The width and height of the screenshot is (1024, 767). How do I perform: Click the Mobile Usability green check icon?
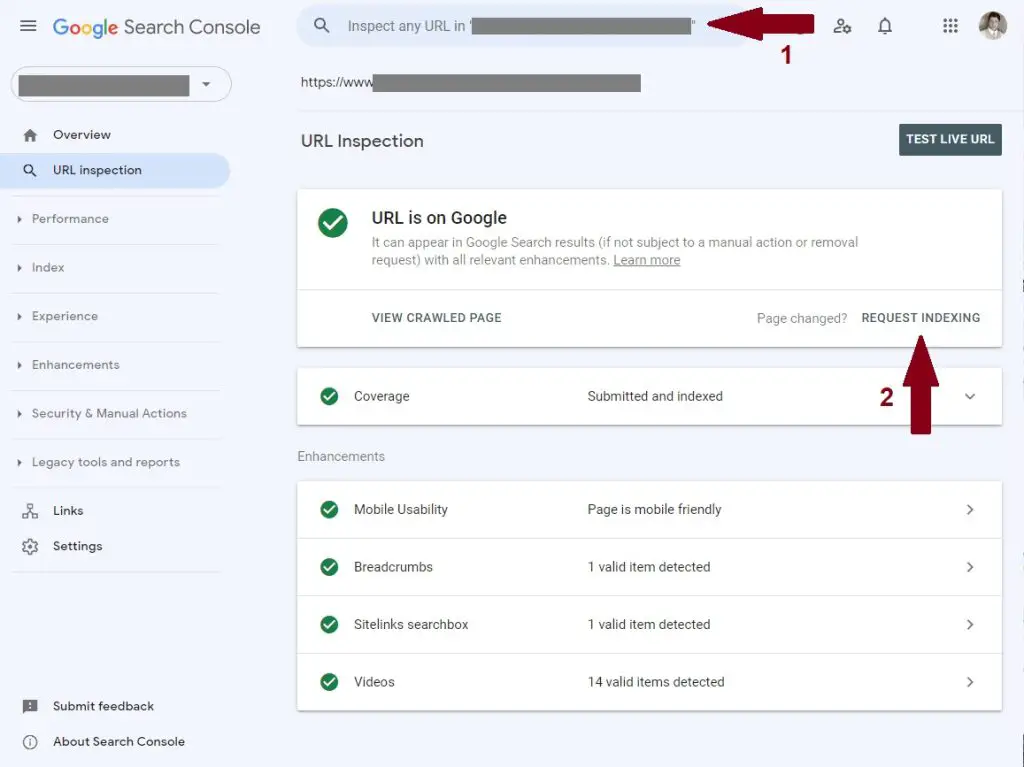[x=329, y=510]
